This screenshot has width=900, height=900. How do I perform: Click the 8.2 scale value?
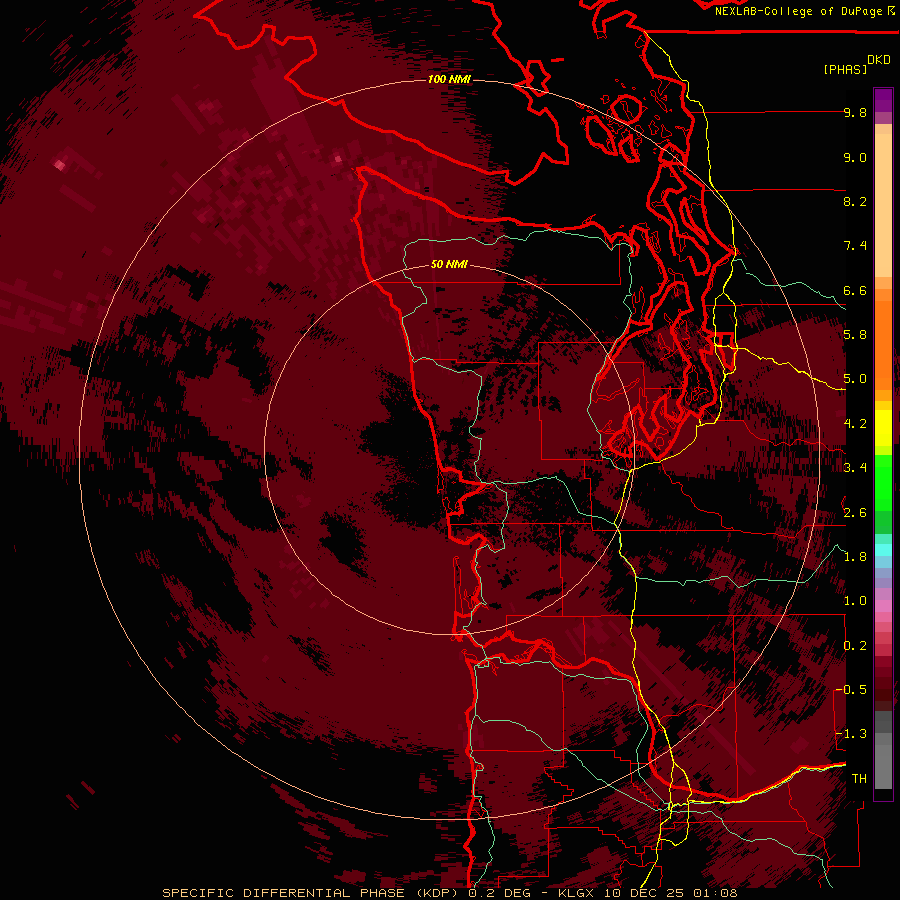pos(855,201)
